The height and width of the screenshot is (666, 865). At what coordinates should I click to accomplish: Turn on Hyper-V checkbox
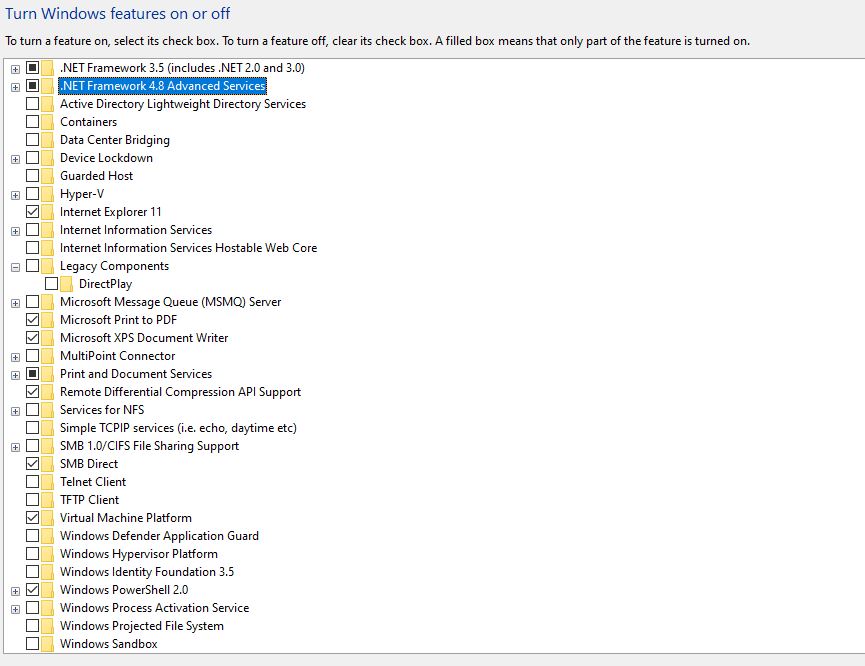pyautogui.click(x=33, y=194)
